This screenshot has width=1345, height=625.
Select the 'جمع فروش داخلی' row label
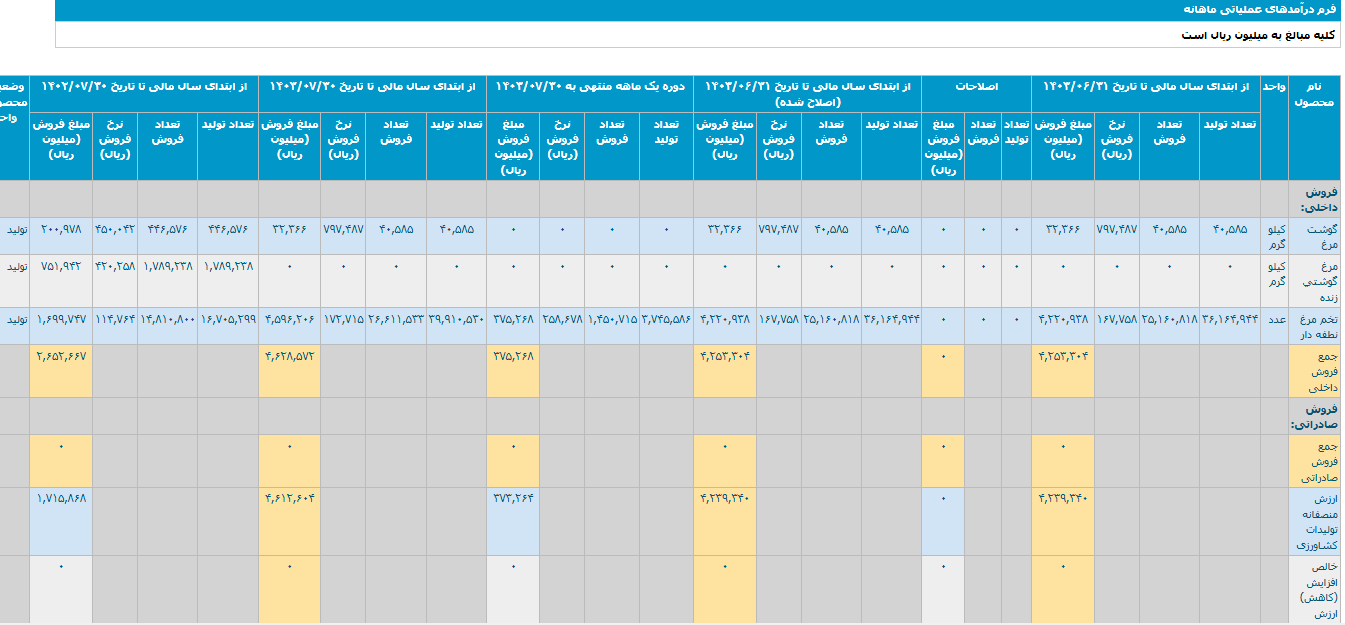click(x=1315, y=371)
